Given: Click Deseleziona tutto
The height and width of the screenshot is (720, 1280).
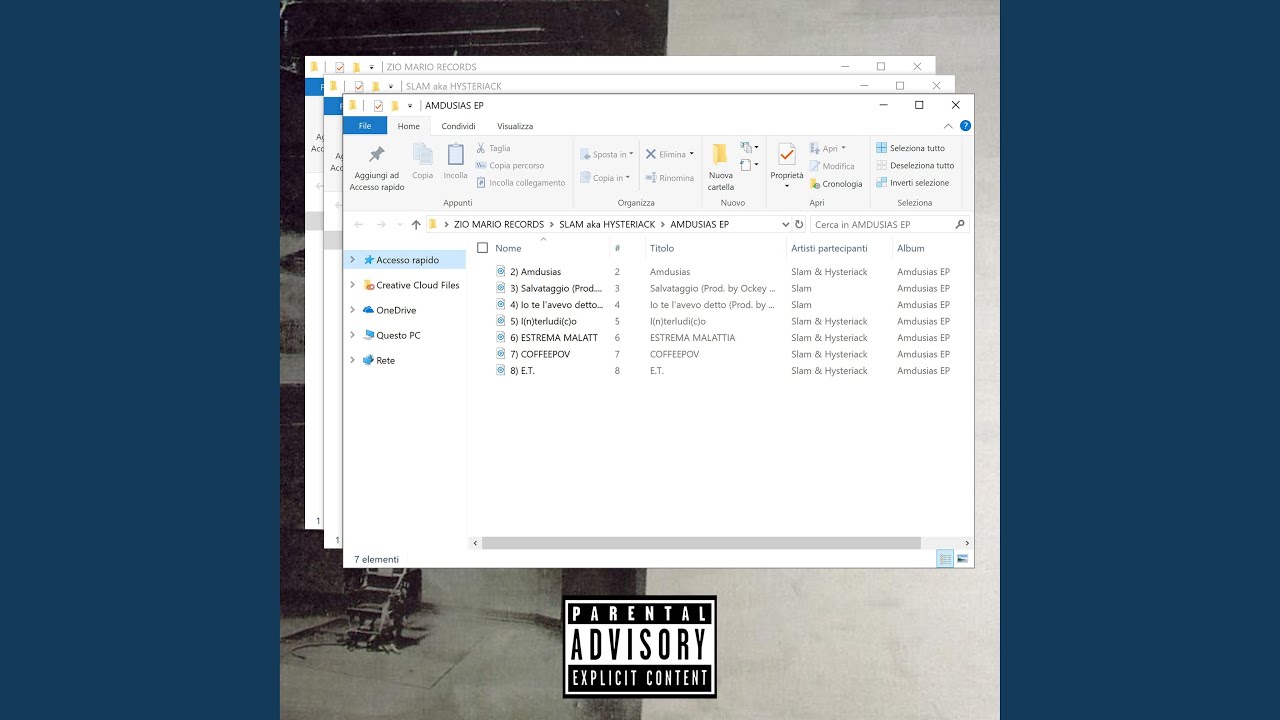Looking at the screenshot, I should pyautogui.click(x=915, y=165).
